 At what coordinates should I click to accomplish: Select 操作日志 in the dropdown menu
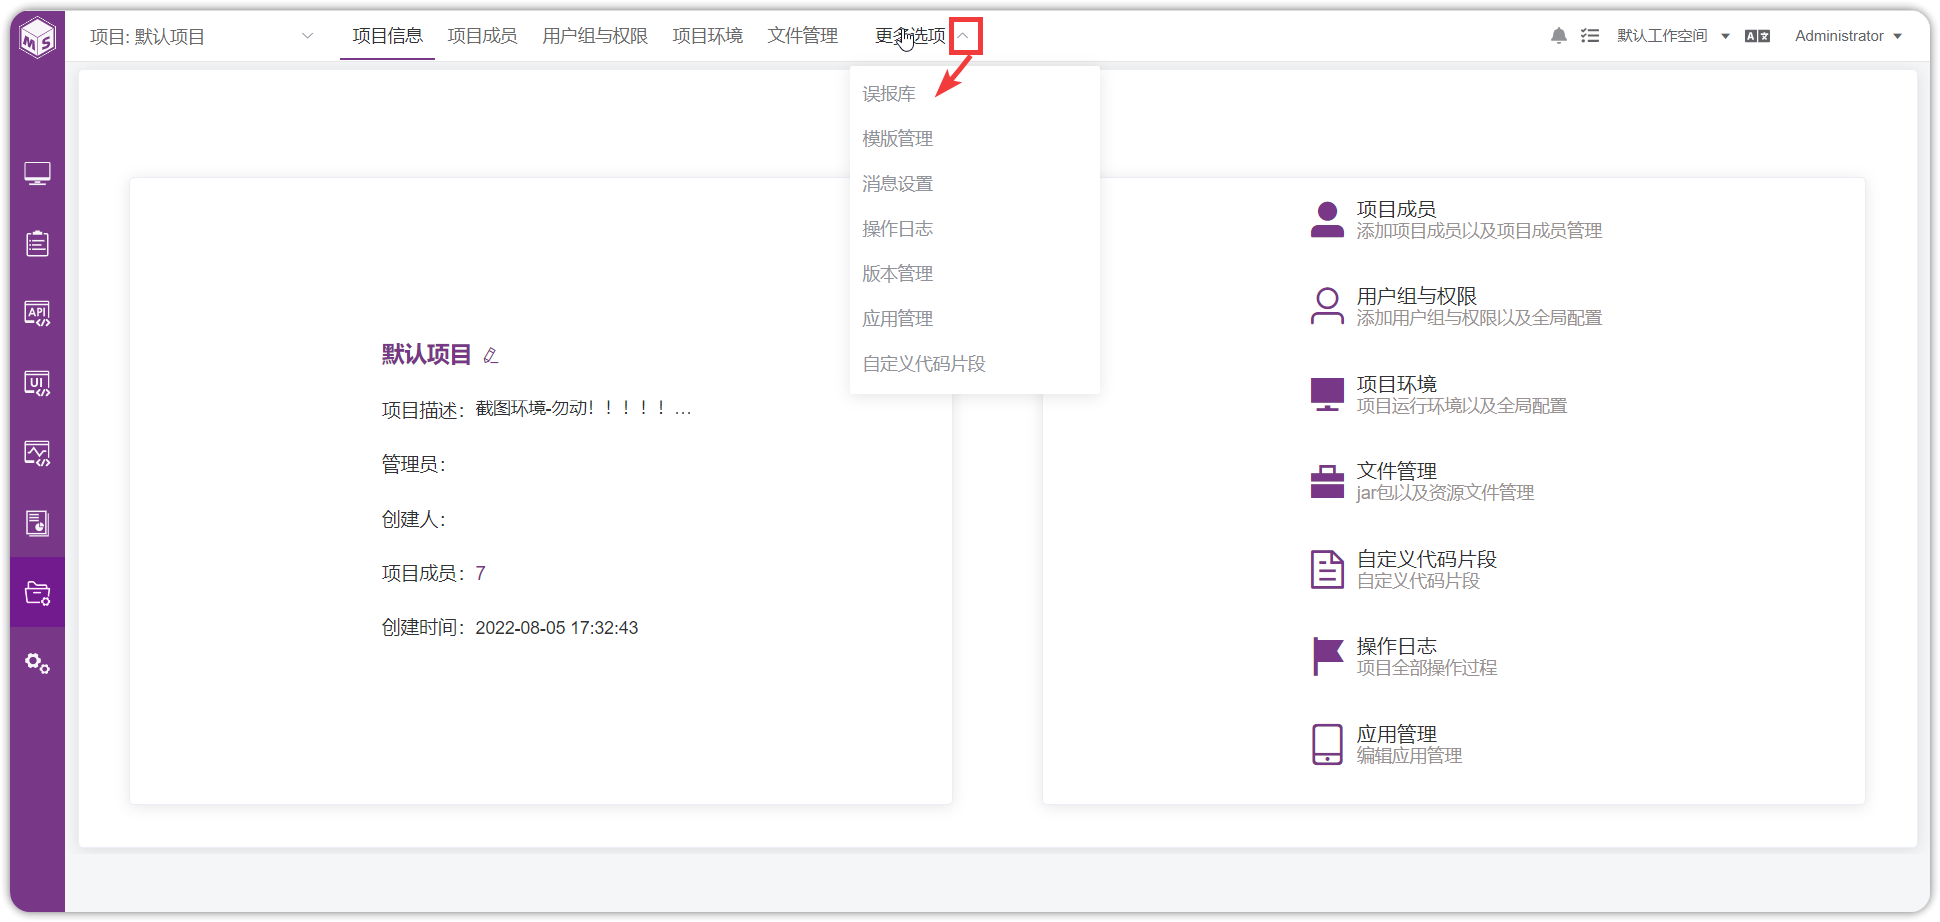[x=975, y=228]
